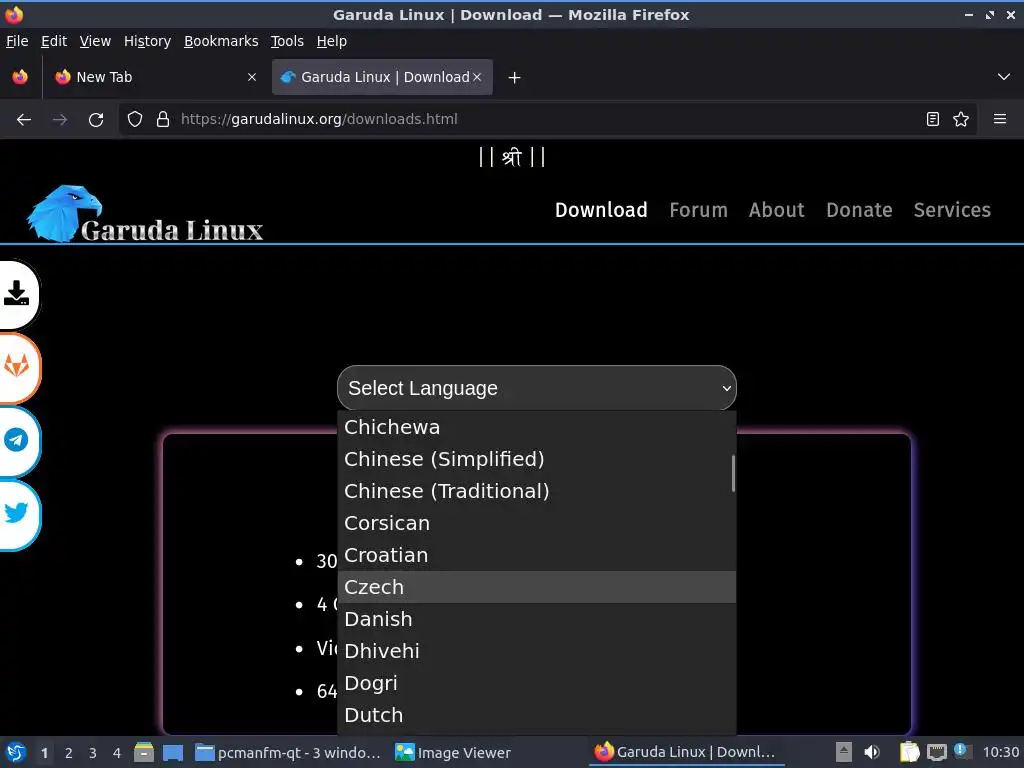Image resolution: width=1024 pixels, height=768 pixels.
Task: Open the View menu
Action: 95,41
